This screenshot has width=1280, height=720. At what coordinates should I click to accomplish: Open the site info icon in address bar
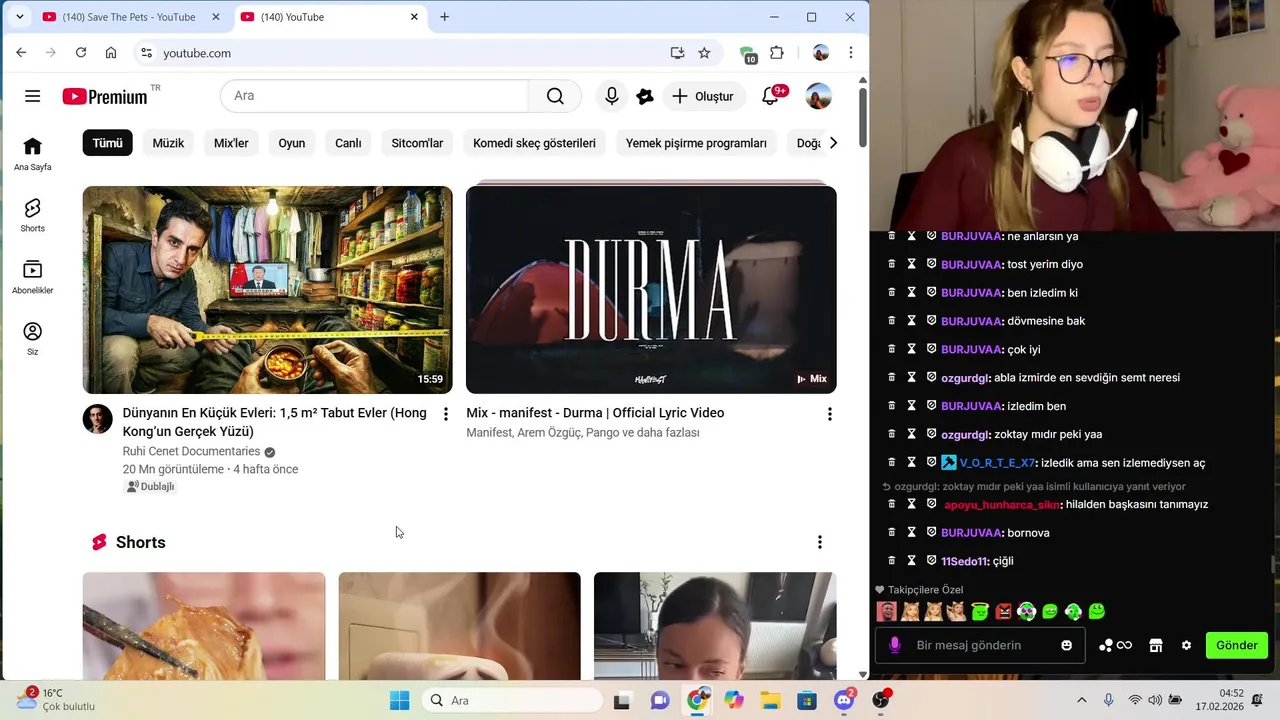tap(146, 53)
